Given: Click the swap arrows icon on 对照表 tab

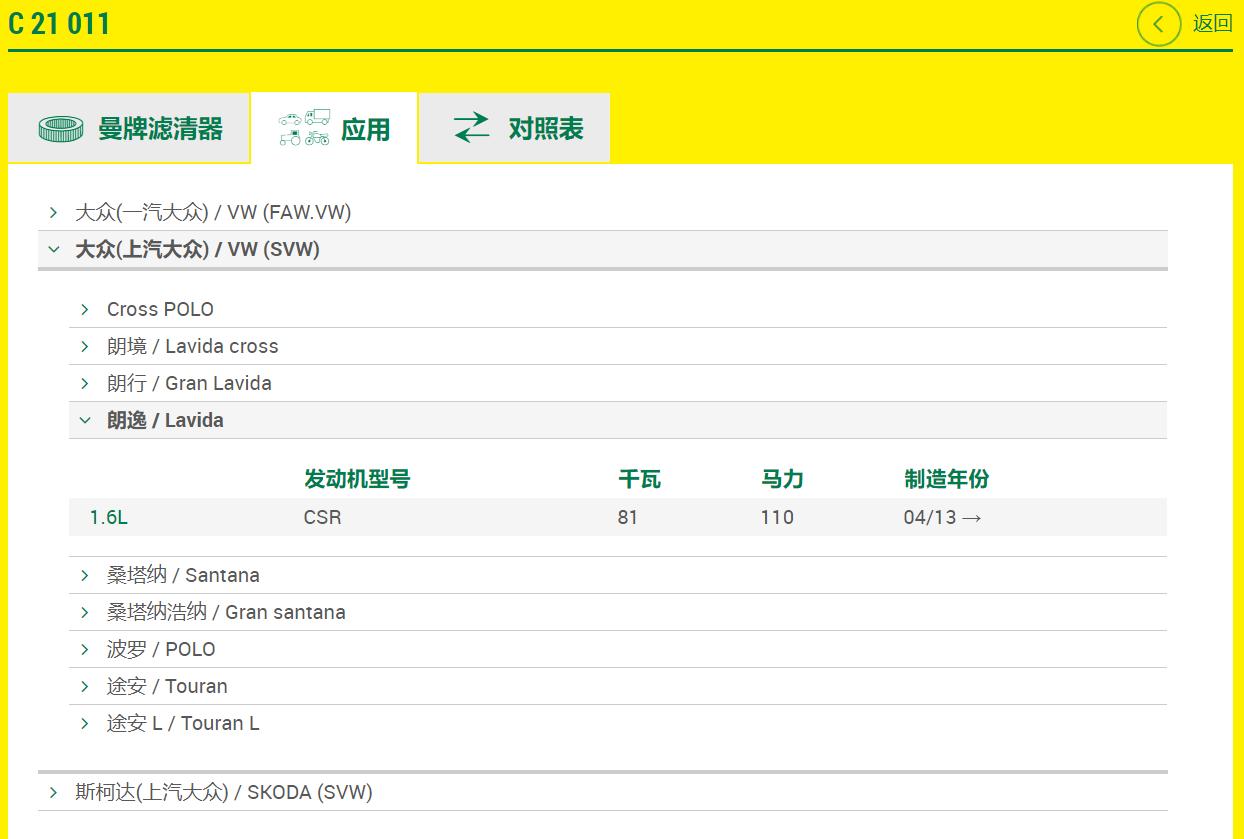Looking at the screenshot, I should pyautogui.click(x=471, y=128).
